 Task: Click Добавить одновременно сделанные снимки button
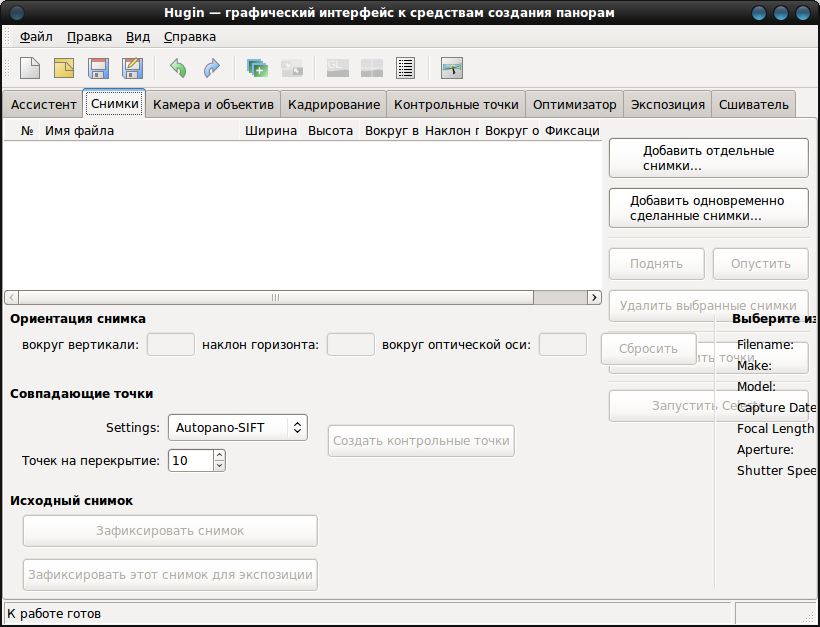click(x=709, y=208)
